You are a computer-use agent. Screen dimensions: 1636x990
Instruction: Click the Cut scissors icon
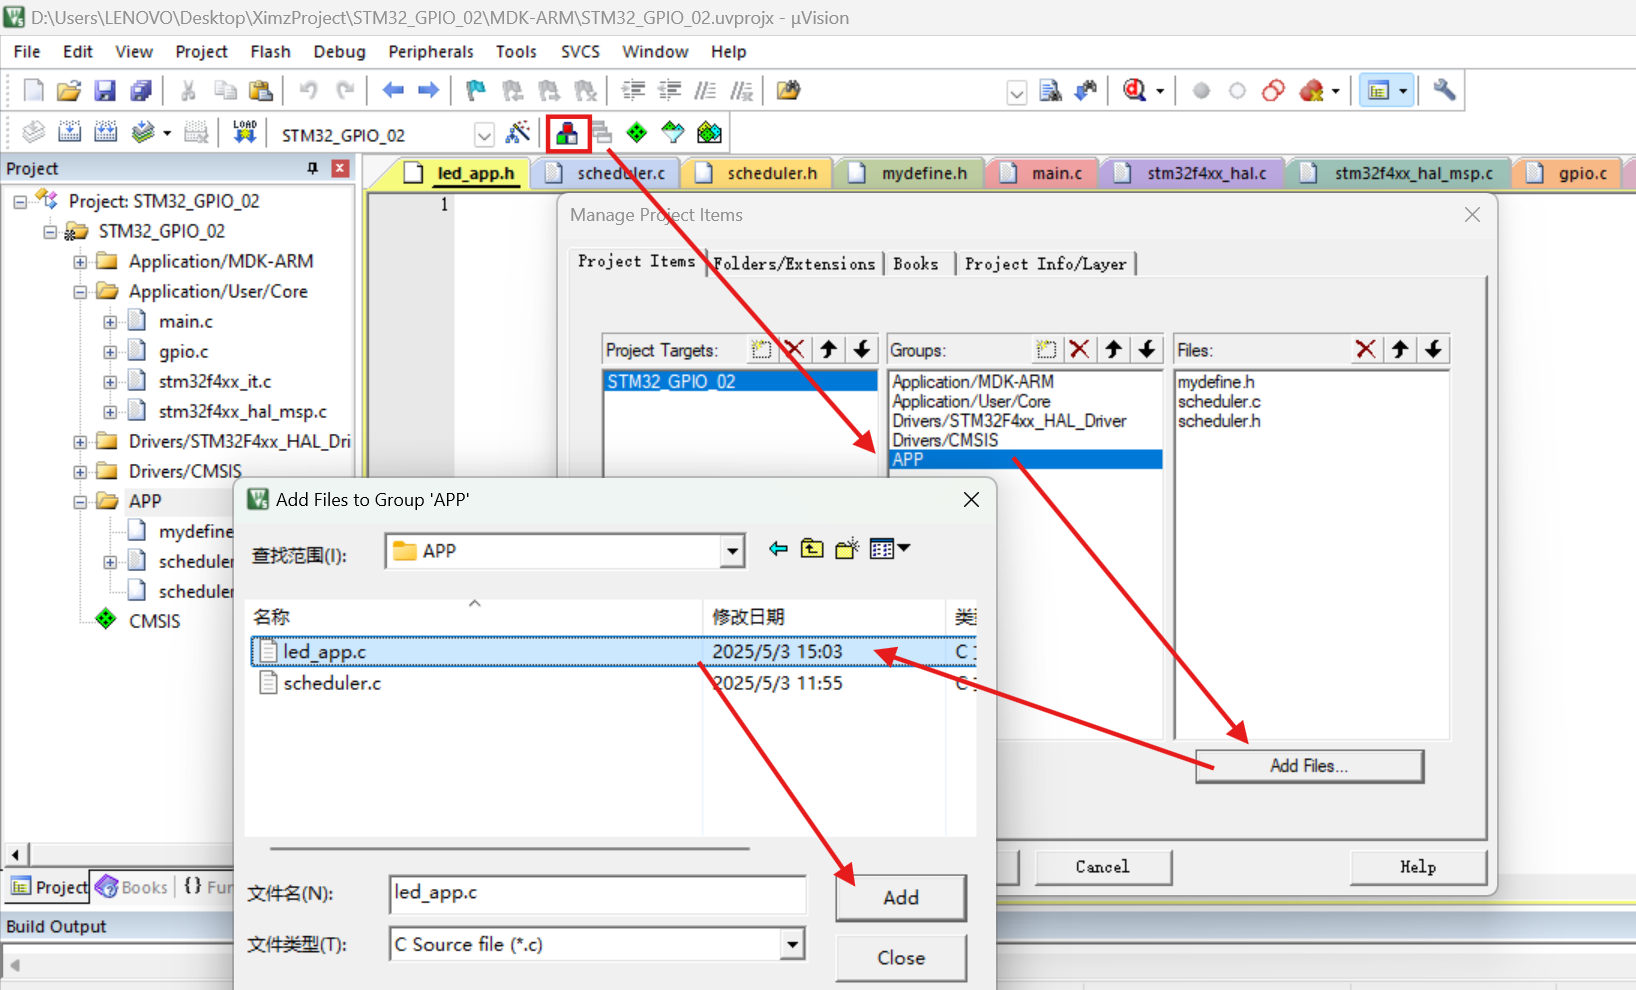tap(188, 91)
